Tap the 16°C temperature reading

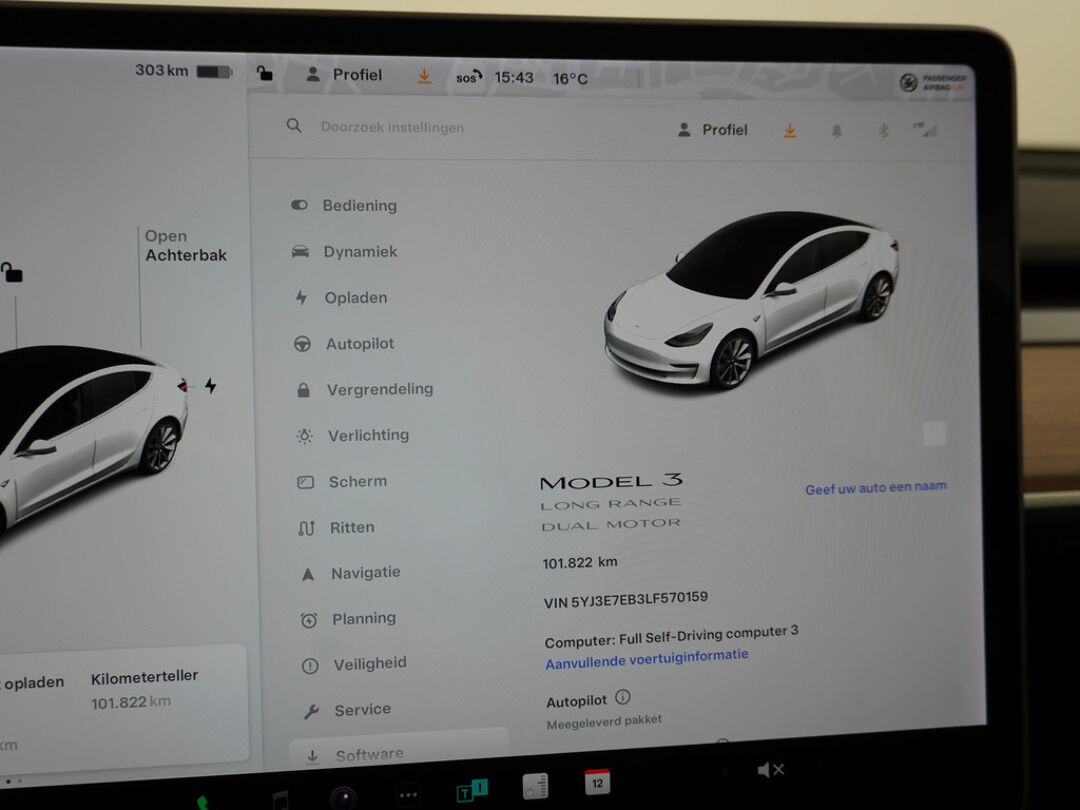click(x=570, y=79)
